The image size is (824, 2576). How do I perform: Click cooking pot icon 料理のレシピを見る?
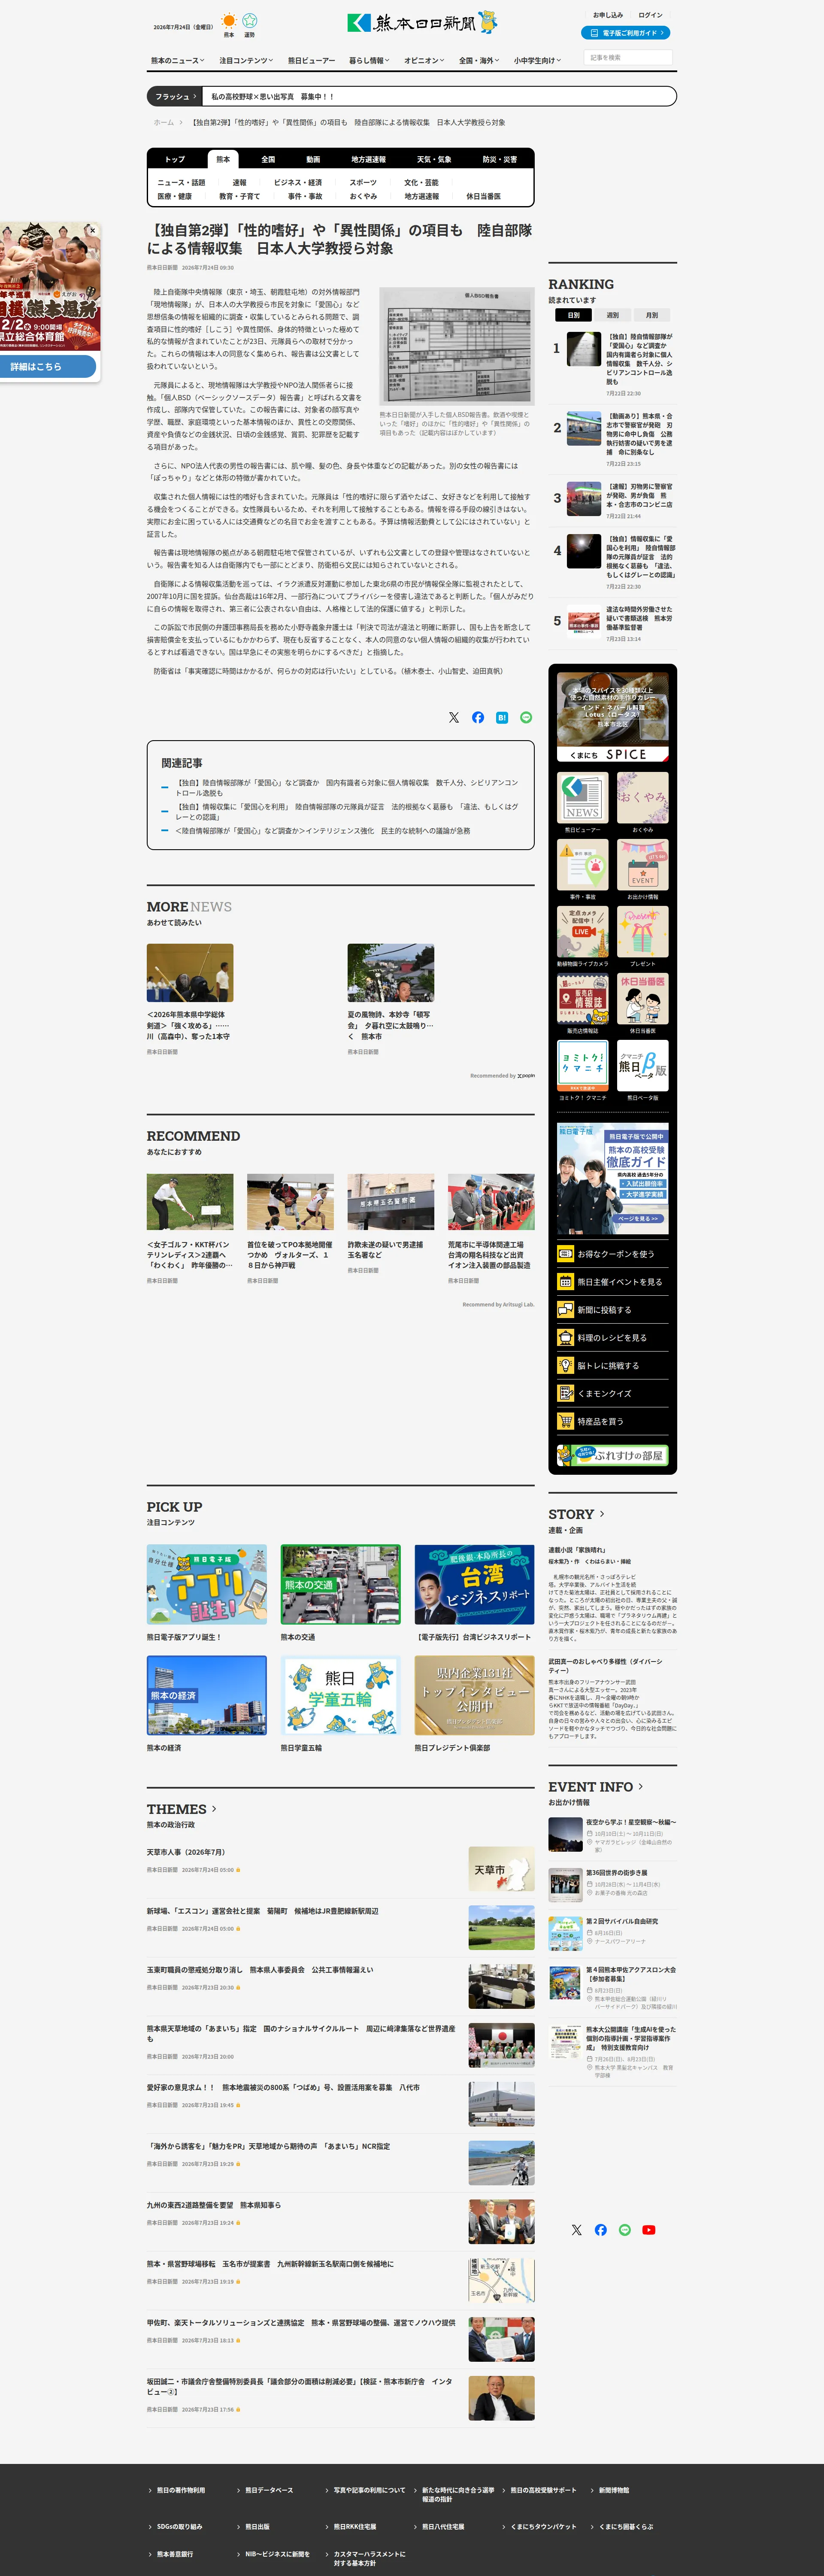point(566,1338)
